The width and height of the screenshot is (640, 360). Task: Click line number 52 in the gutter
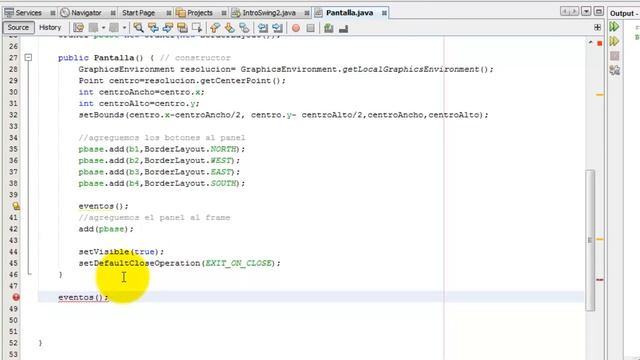(13, 343)
